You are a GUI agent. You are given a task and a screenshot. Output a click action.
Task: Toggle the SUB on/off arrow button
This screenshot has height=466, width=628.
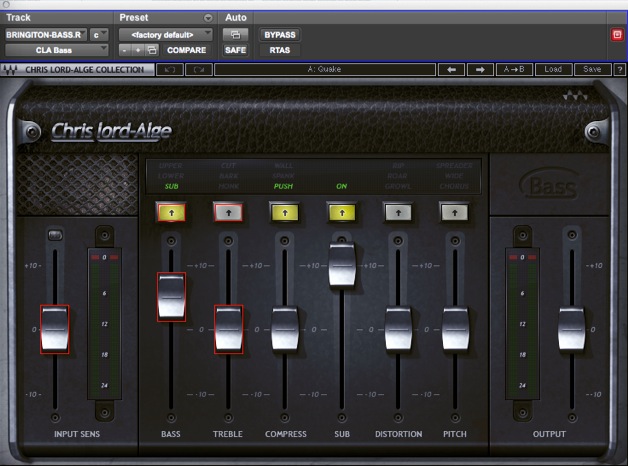tap(342, 213)
